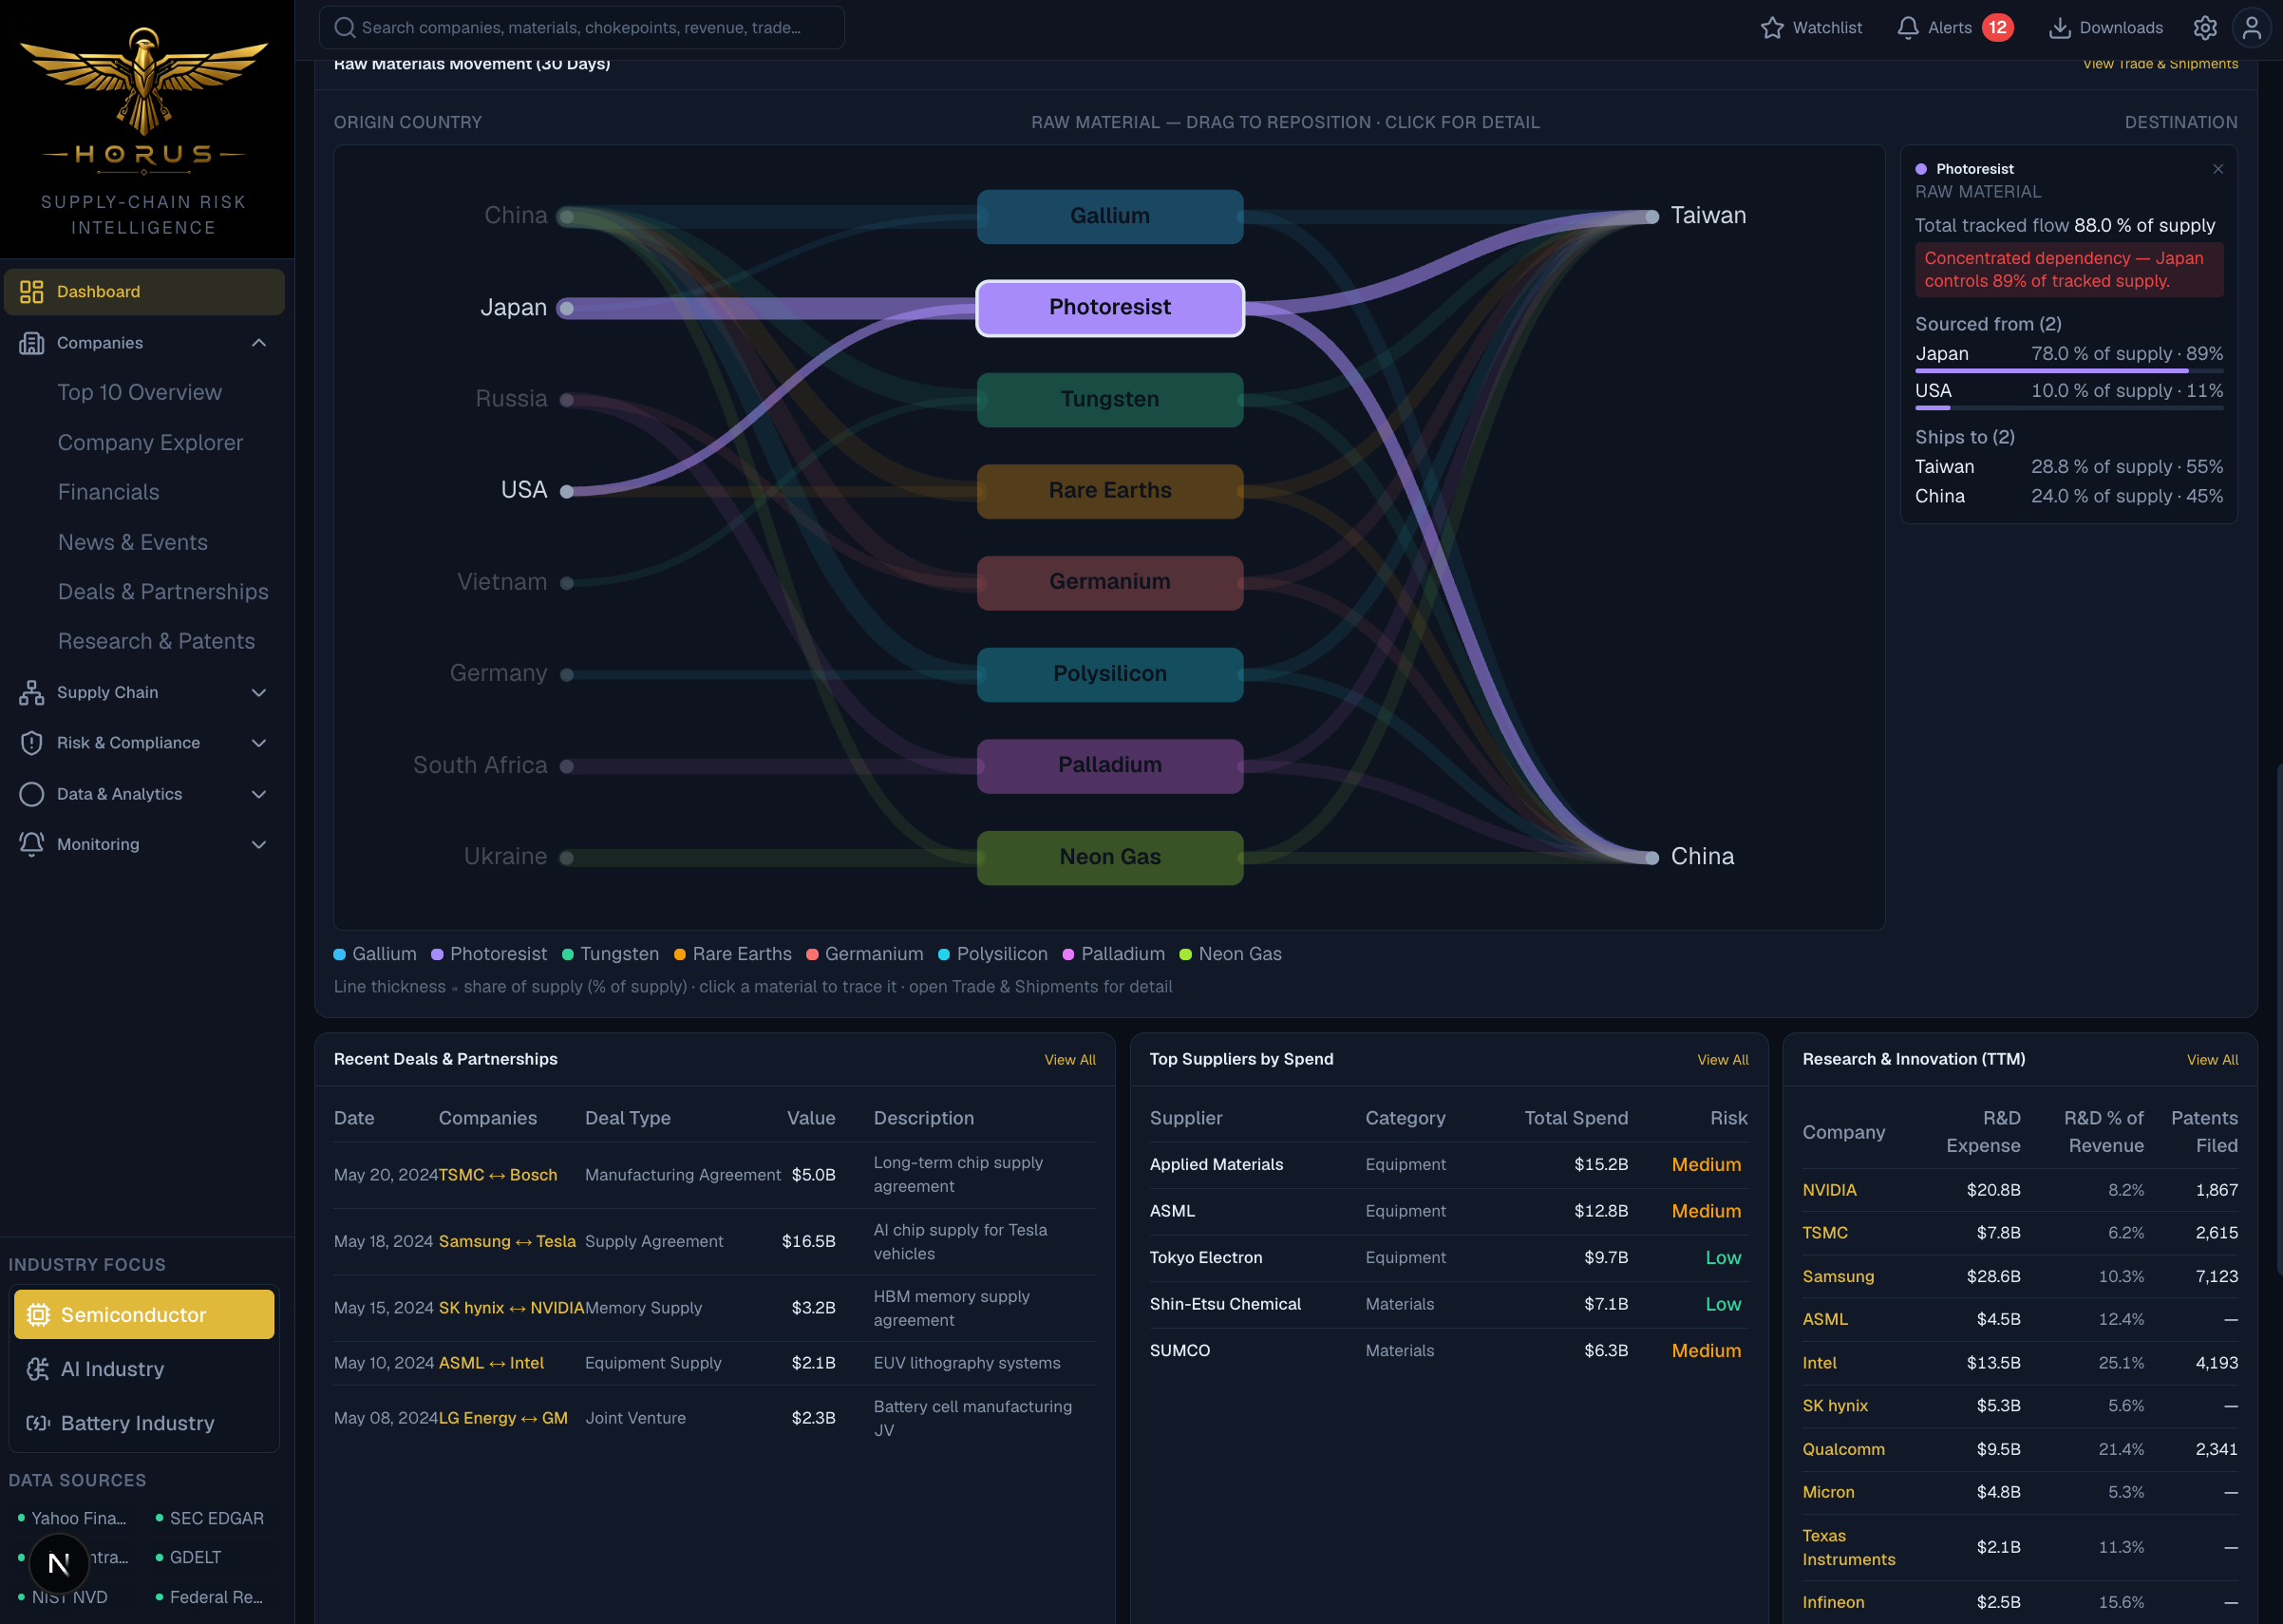Expand the Supply Chain chevron
2283x1624 pixels.
(259, 693)
